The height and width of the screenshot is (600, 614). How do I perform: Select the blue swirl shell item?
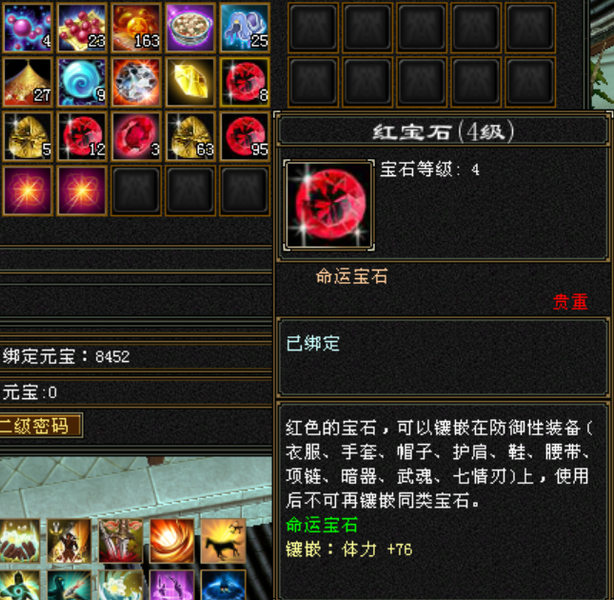click(x=82, y=82)
